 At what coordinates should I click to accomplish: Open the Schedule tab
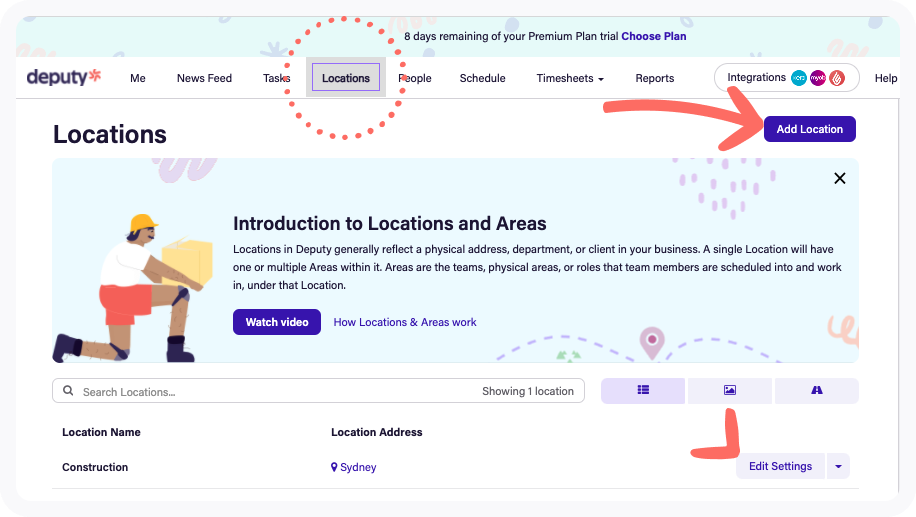[x=482, y=78]
